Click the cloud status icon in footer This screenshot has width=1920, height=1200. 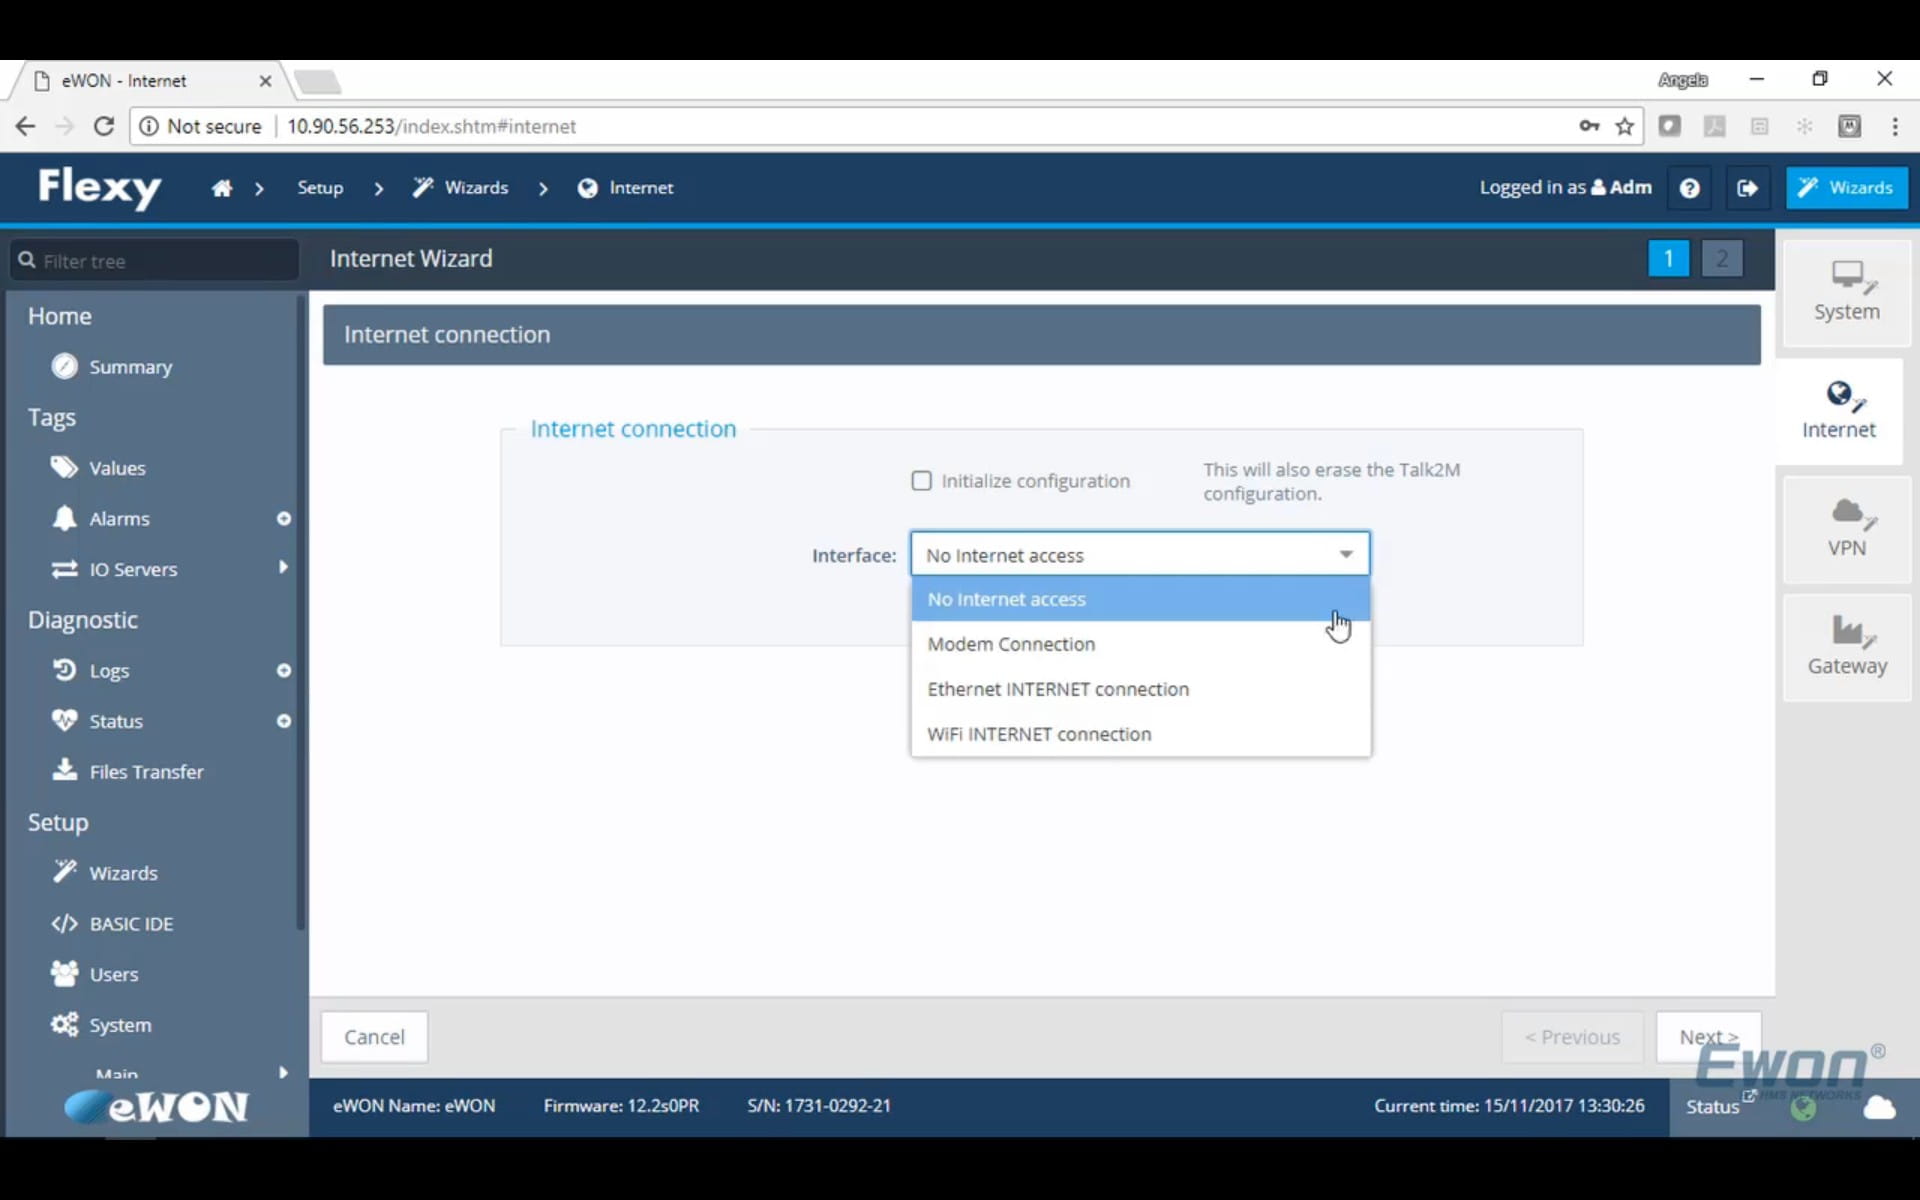tap(1879, 1108)
